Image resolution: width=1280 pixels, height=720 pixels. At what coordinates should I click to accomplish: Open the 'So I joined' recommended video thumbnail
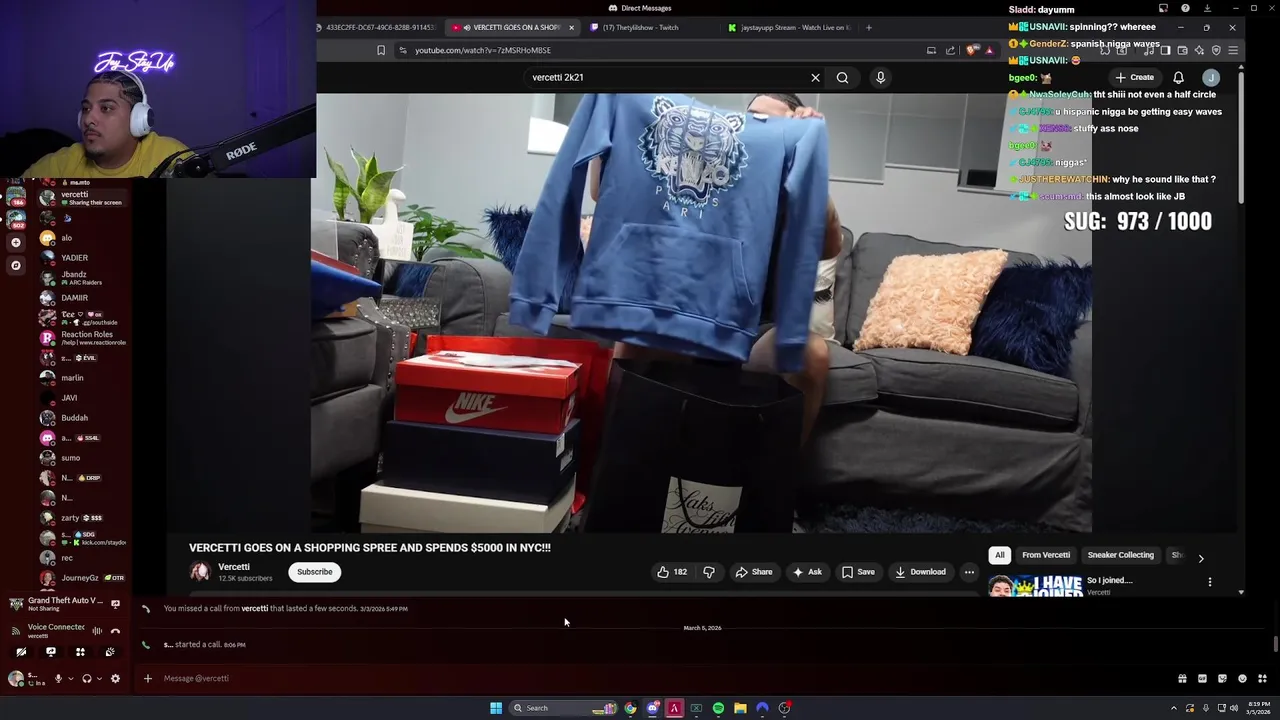pos(1035,586)
